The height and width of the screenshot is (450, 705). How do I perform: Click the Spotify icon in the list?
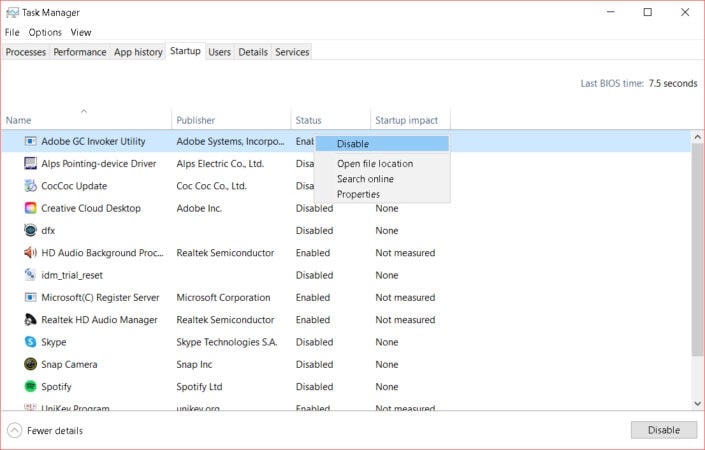(x=30, y=386)
